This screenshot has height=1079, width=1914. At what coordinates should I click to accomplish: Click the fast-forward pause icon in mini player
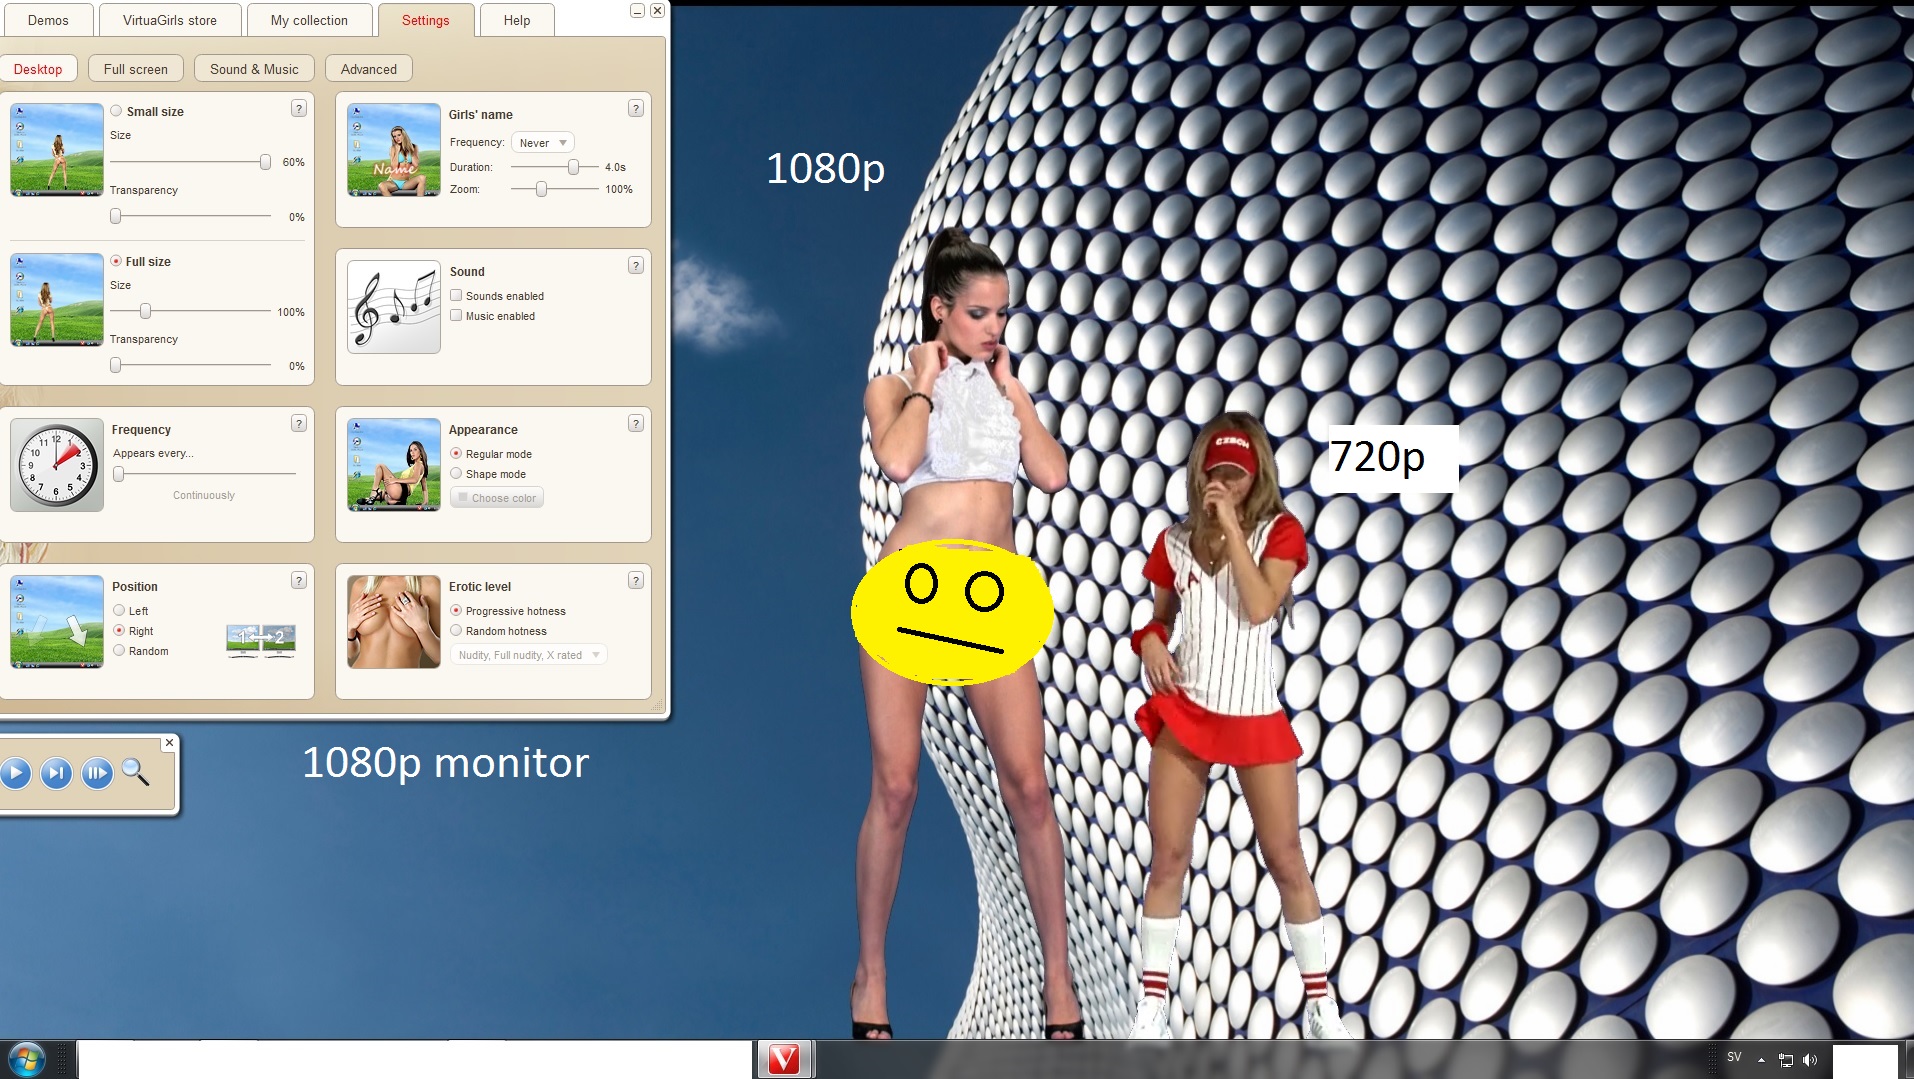(x=97, y=772)
